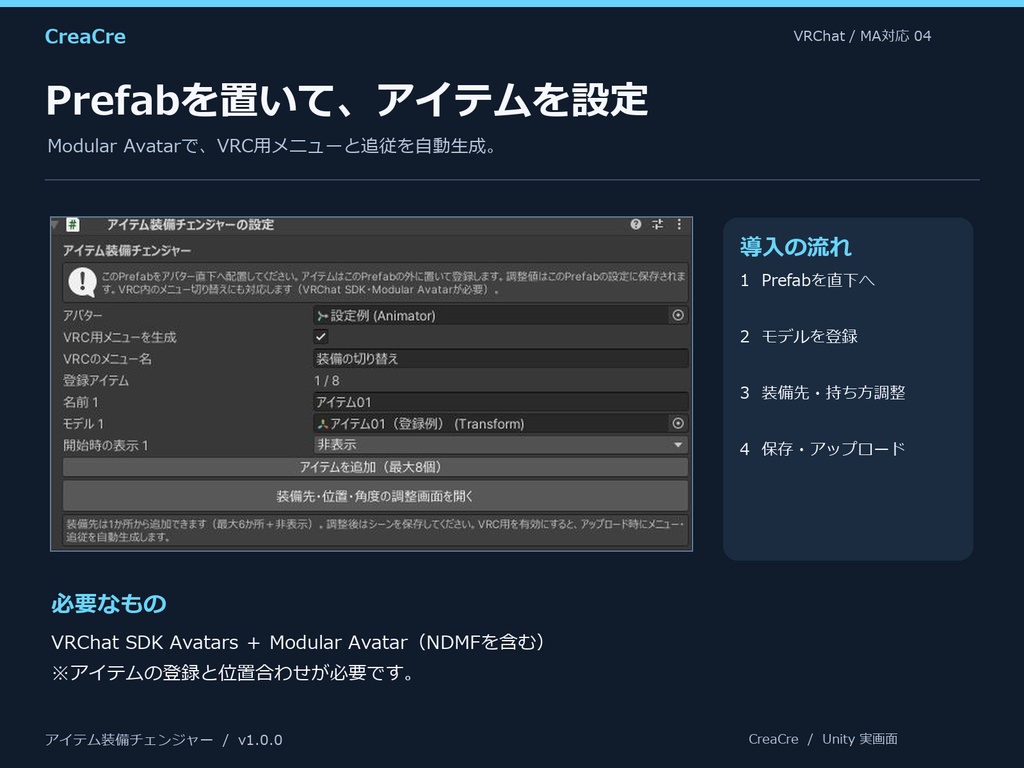
Task: Click the v1.0.0 footer text
Action: tap(260, 740)
